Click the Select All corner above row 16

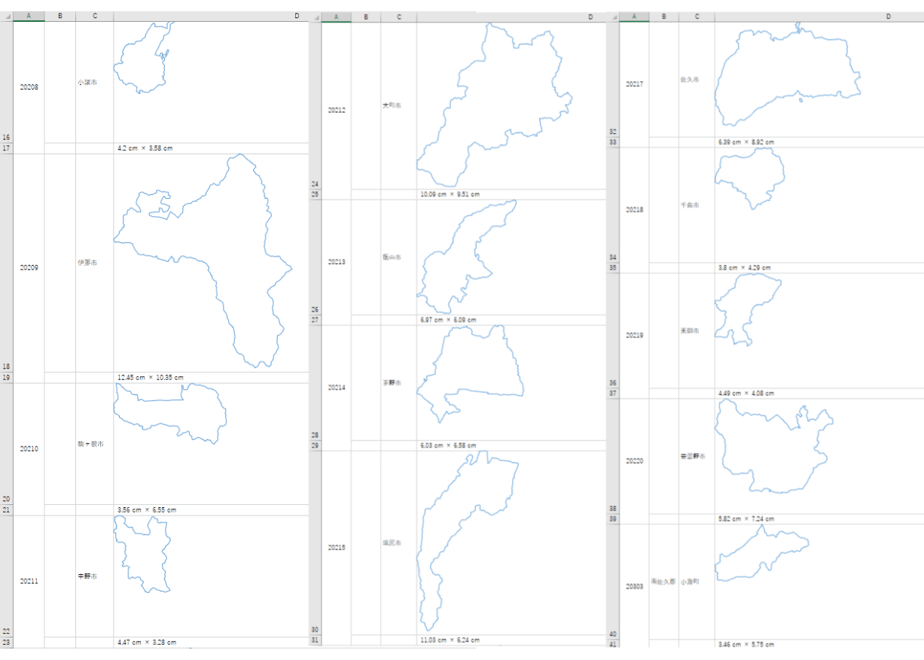click(6, 16)
